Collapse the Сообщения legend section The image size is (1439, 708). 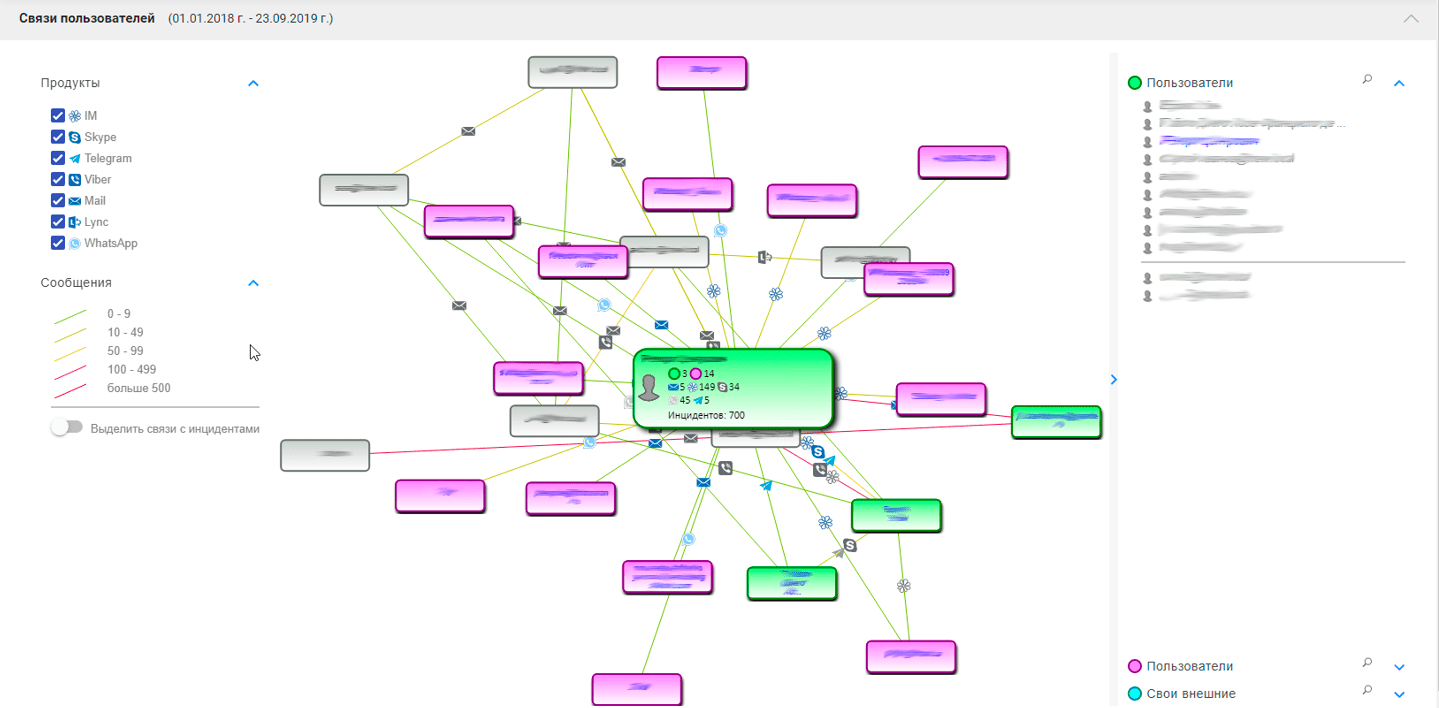253,283
